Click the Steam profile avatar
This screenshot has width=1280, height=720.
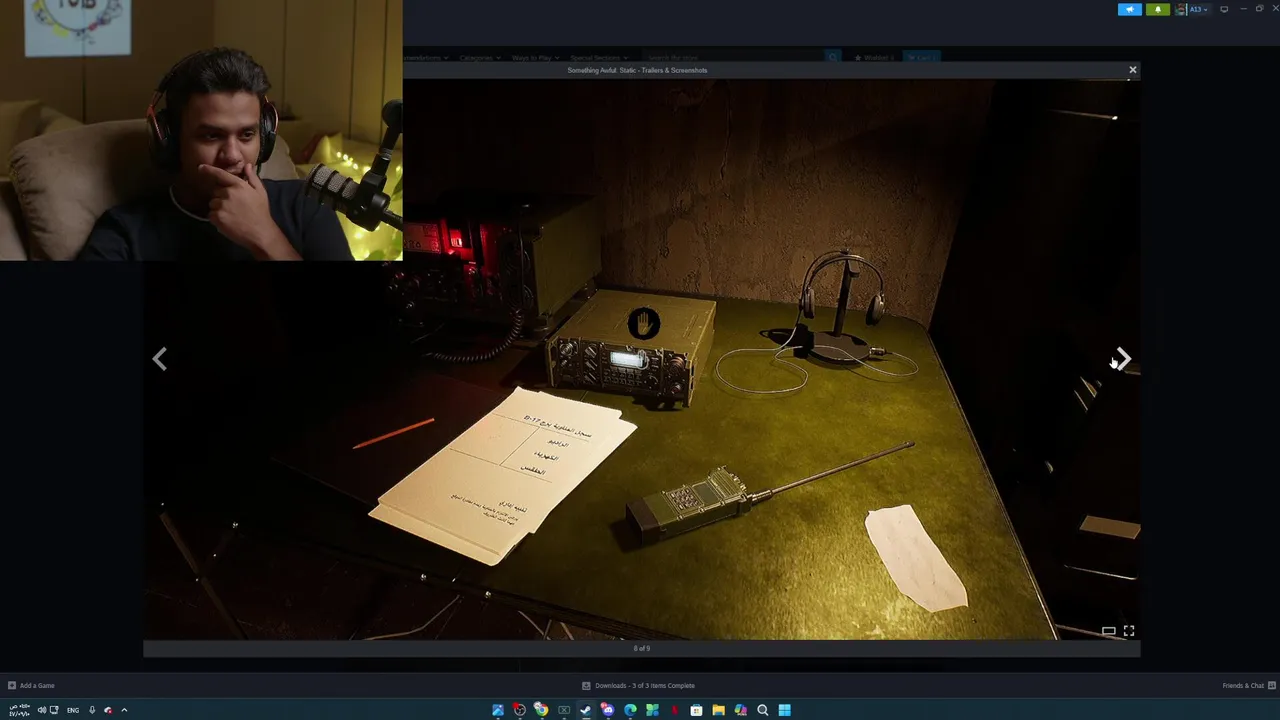coord(1181,9)
